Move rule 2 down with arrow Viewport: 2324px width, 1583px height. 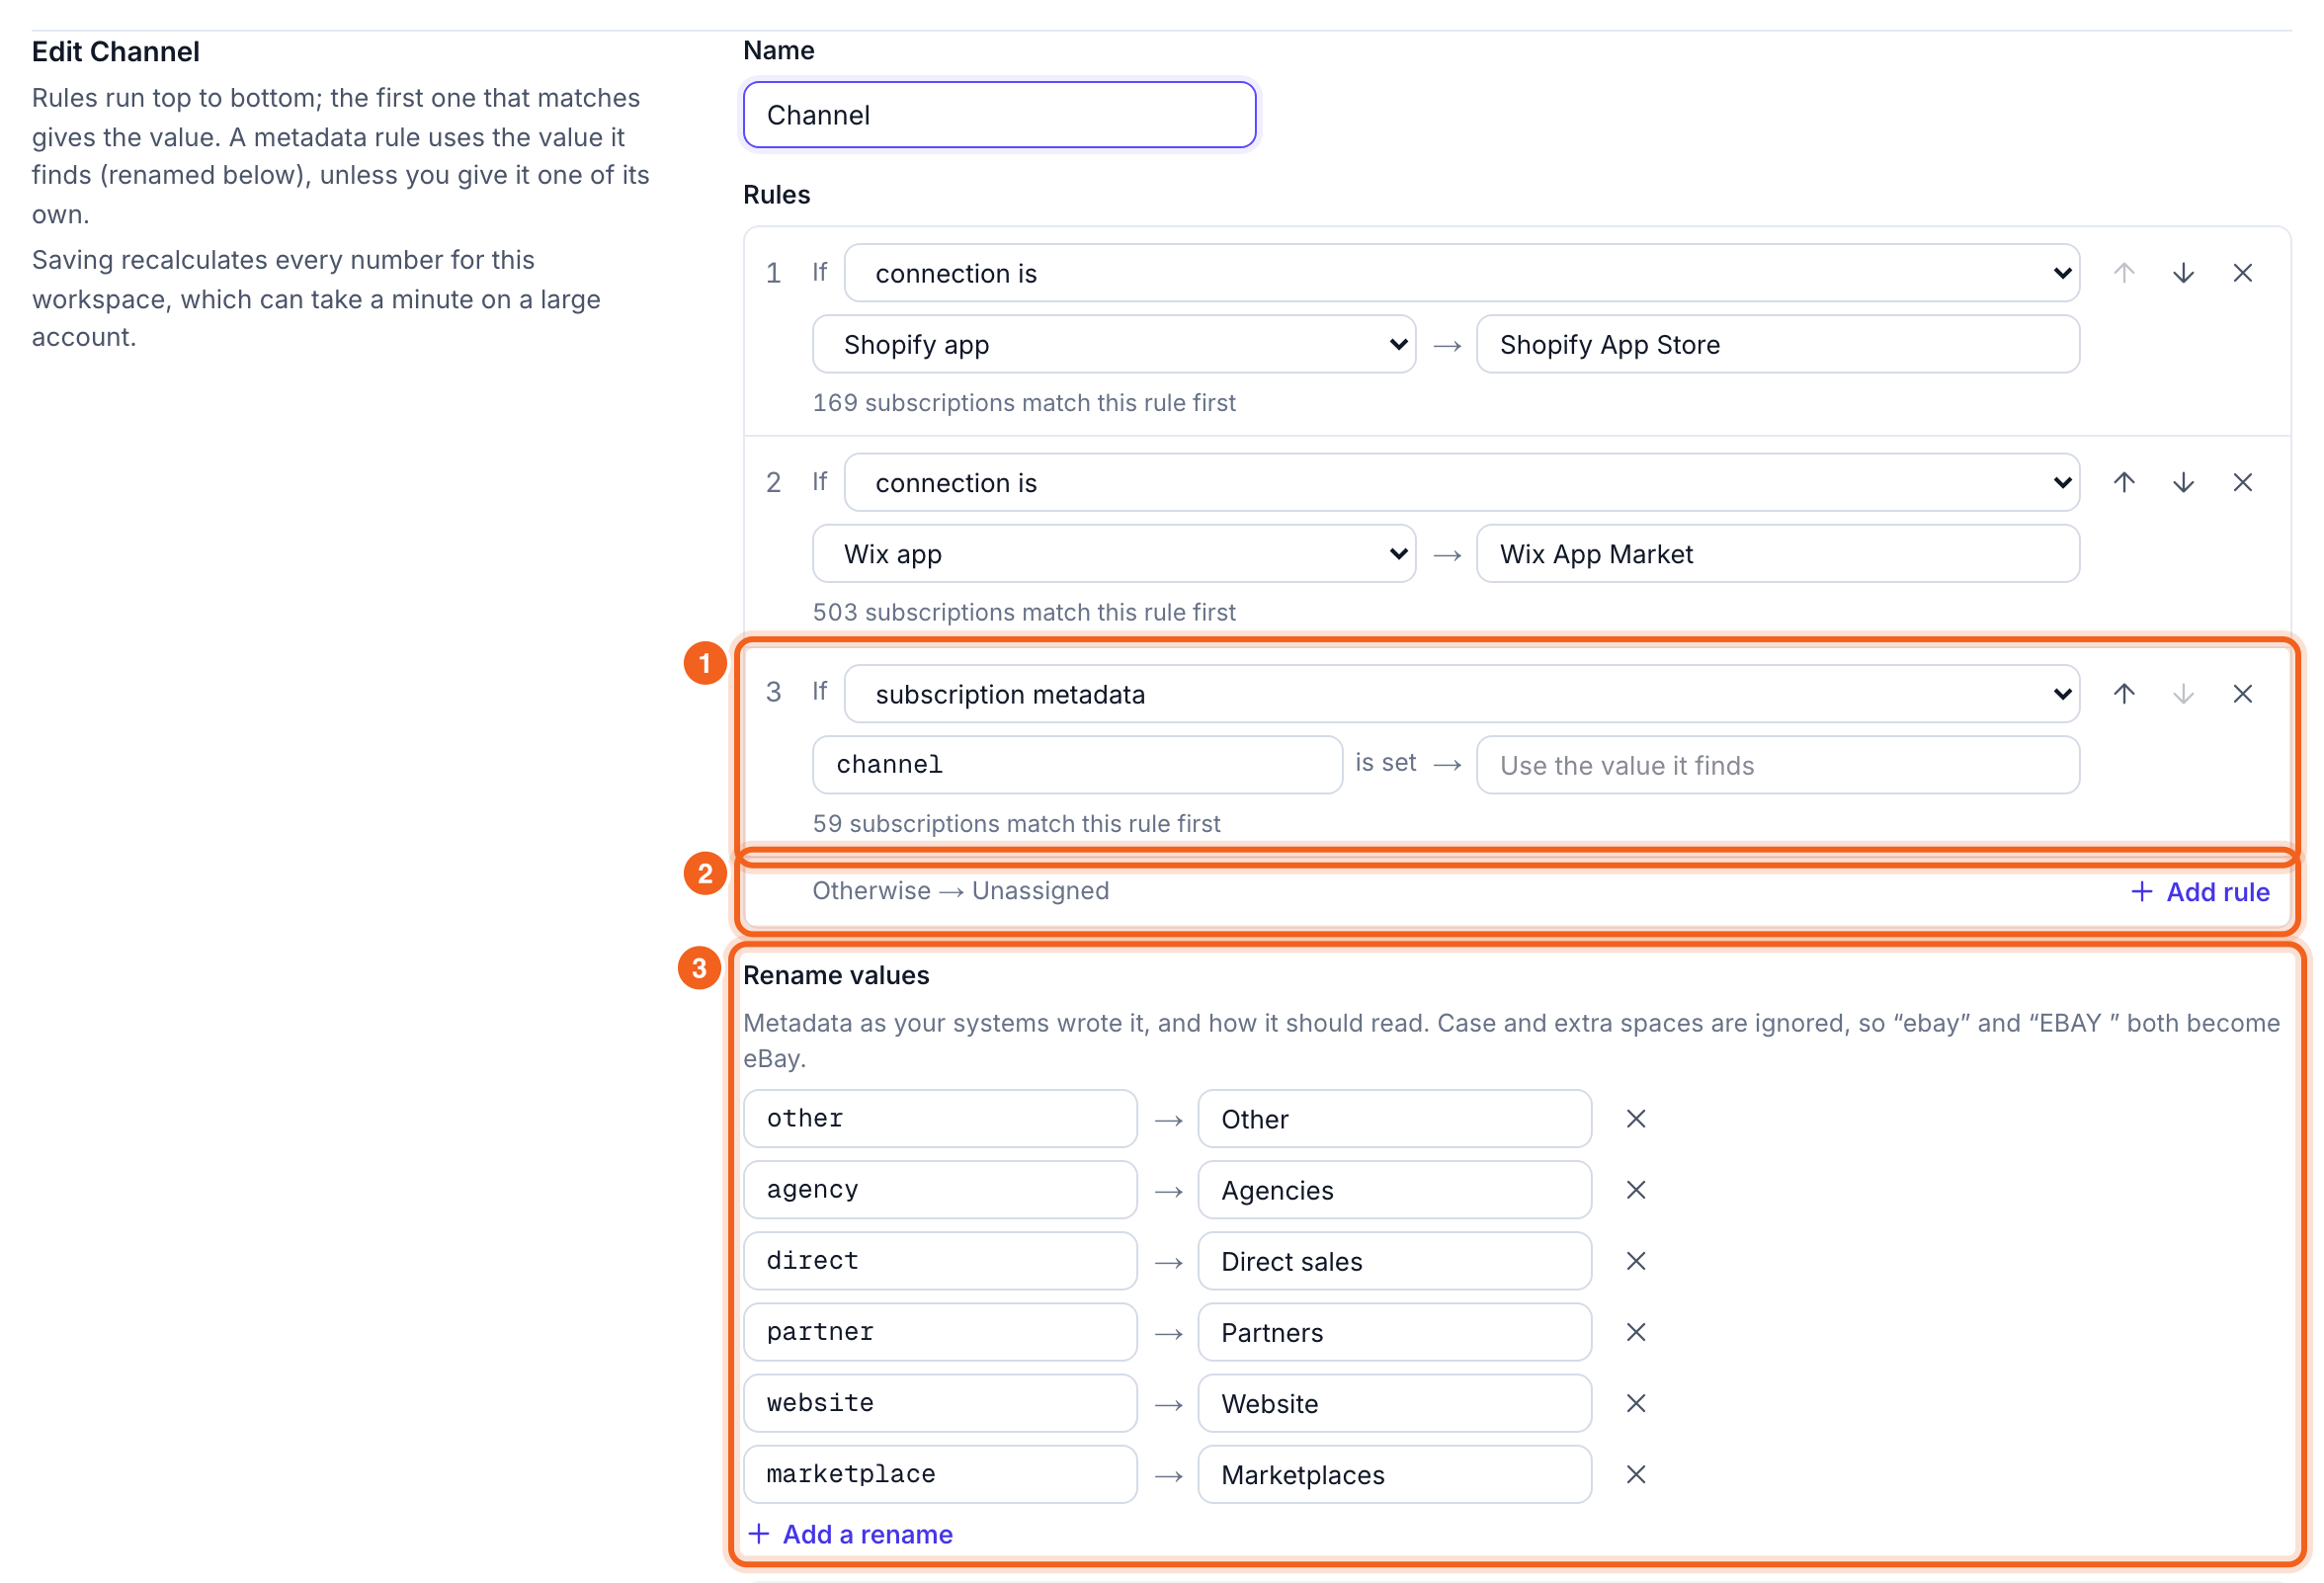click(x=2183, y=483)
